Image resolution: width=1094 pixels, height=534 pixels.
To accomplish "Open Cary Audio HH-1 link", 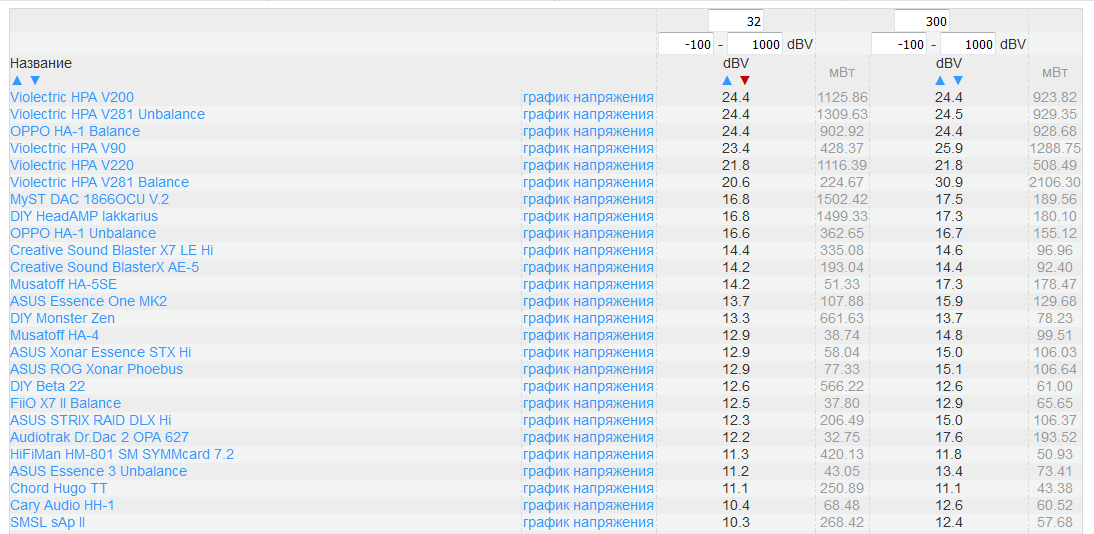I will 62,505.
